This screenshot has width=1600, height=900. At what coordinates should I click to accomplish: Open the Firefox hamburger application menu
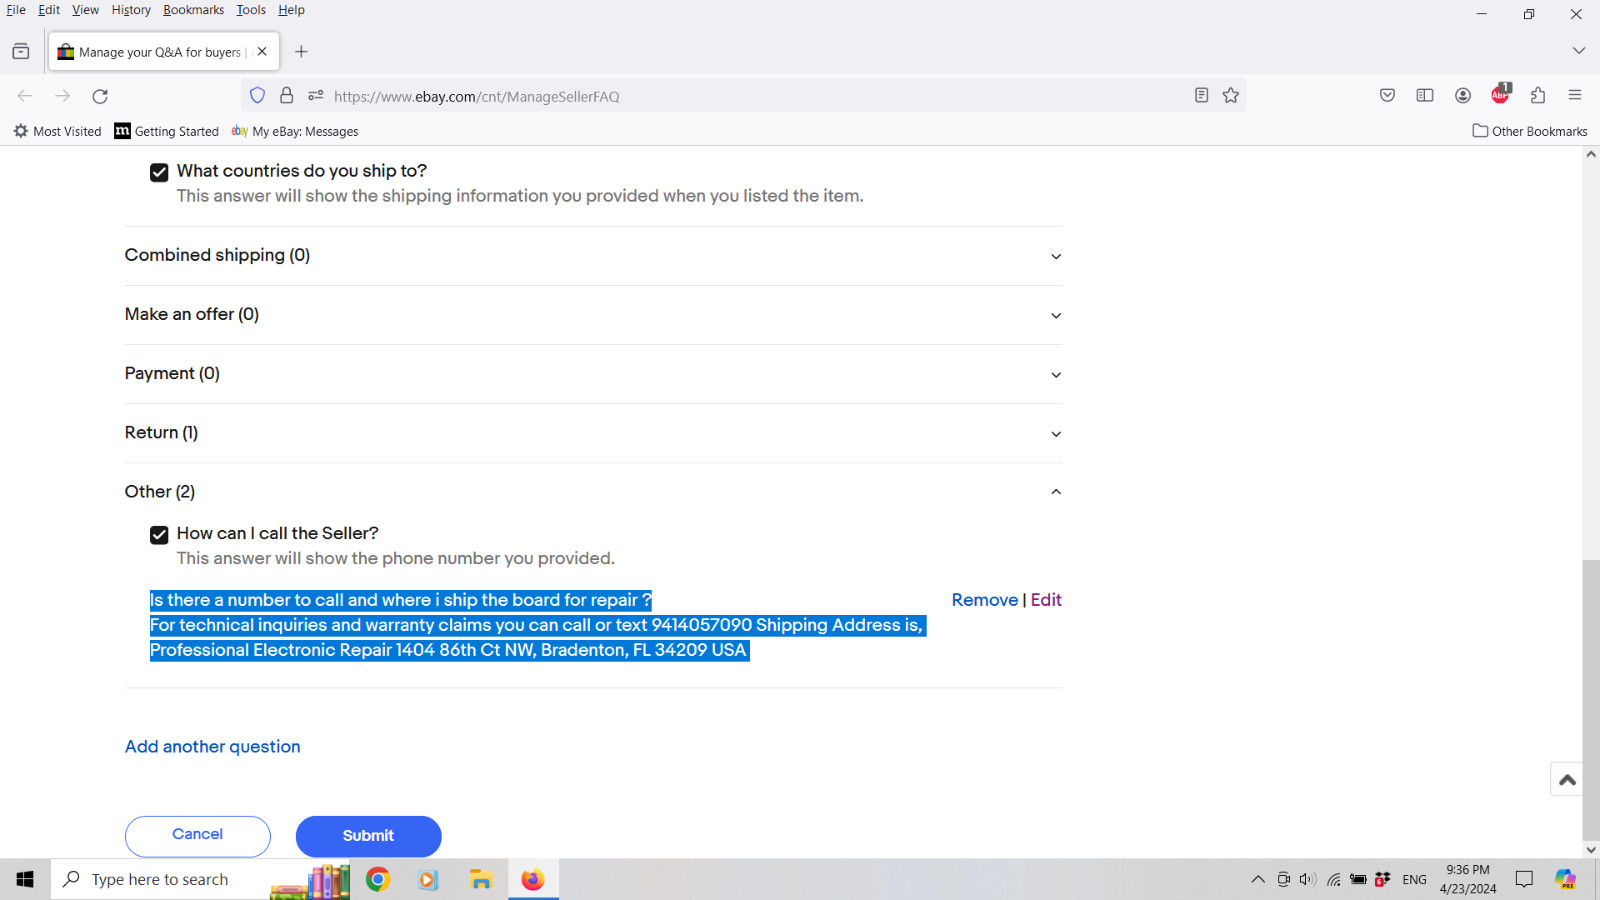pos(1575,95)
